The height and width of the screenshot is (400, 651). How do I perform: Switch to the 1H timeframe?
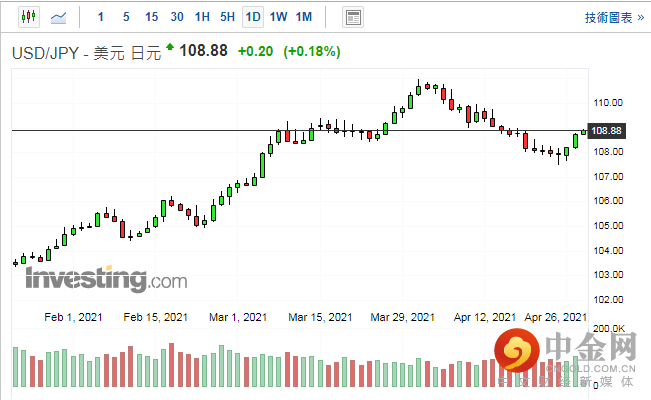click(202, 17)
